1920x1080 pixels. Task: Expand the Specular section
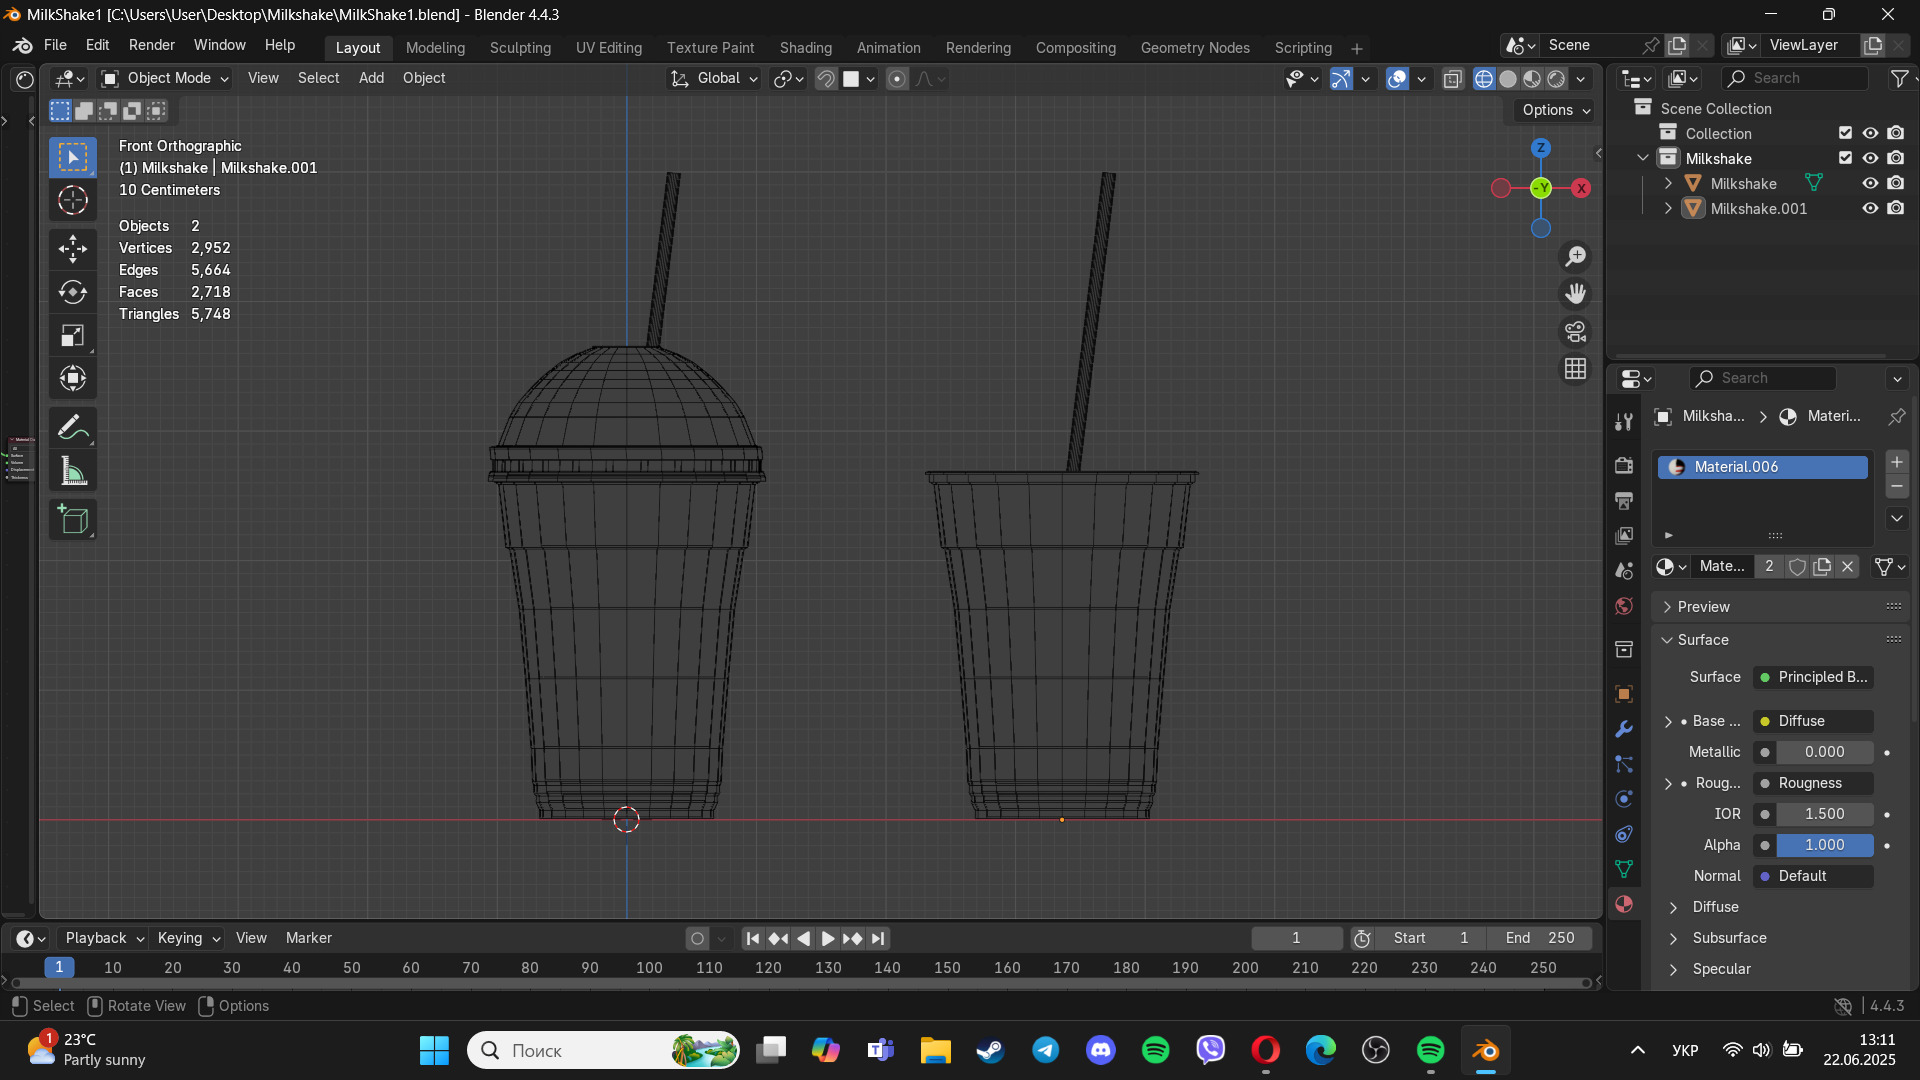tap(1722, 969)
